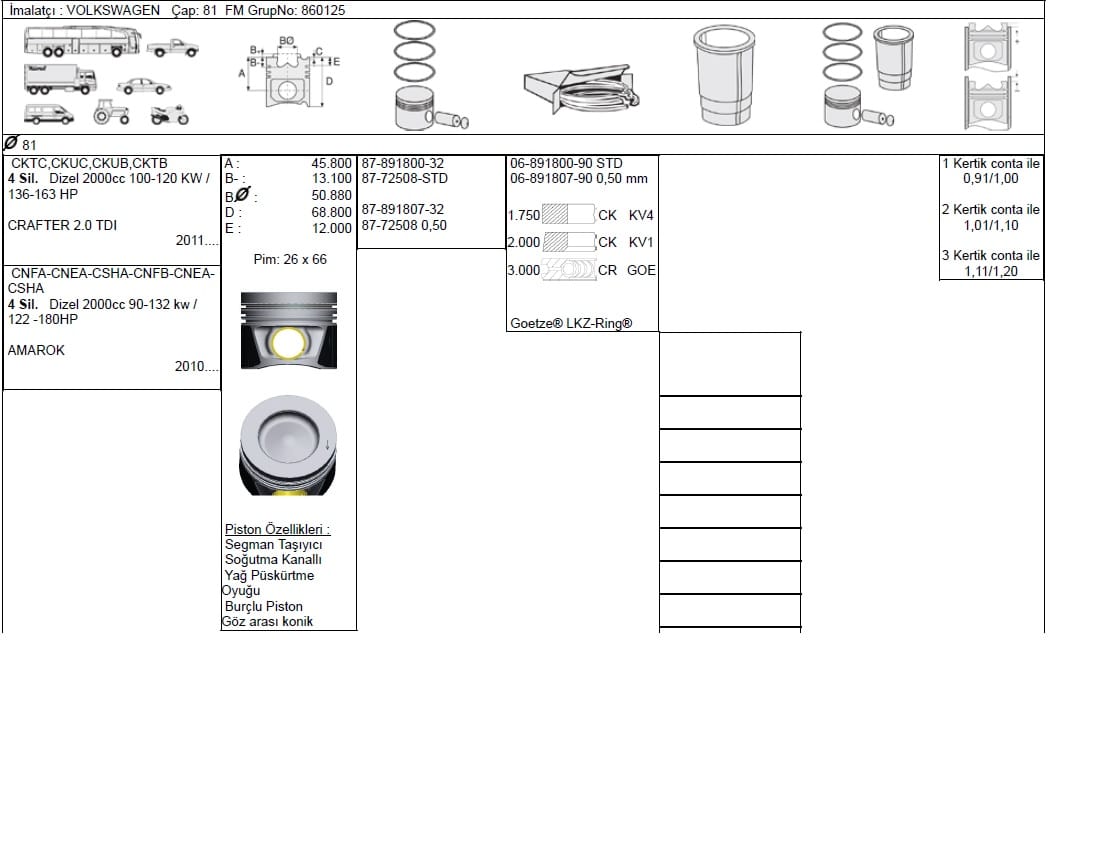
Task: Click the 2.000 CK ring profile icon
Action: coord(568,242)
